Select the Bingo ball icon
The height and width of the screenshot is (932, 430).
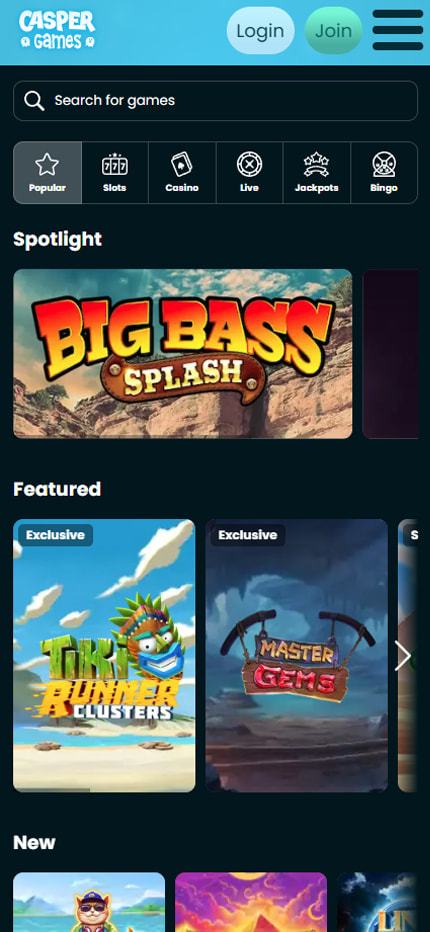[384, 165]
